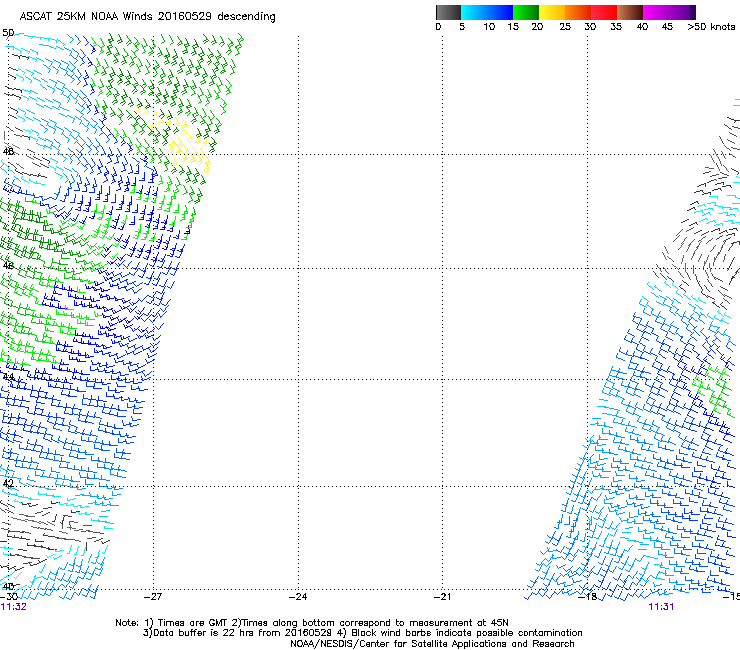Select the '20' label under the color legend

pos(537,27)
